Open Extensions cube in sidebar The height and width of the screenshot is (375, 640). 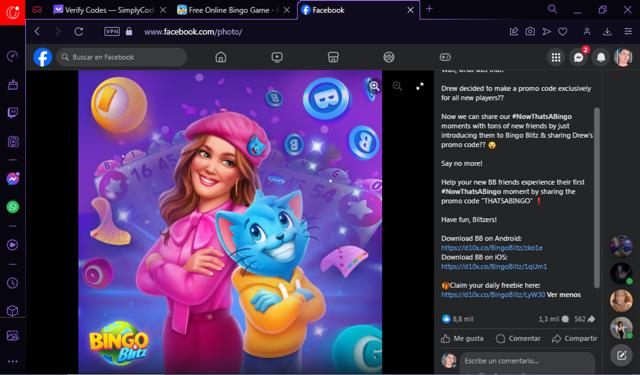point(13,311)
